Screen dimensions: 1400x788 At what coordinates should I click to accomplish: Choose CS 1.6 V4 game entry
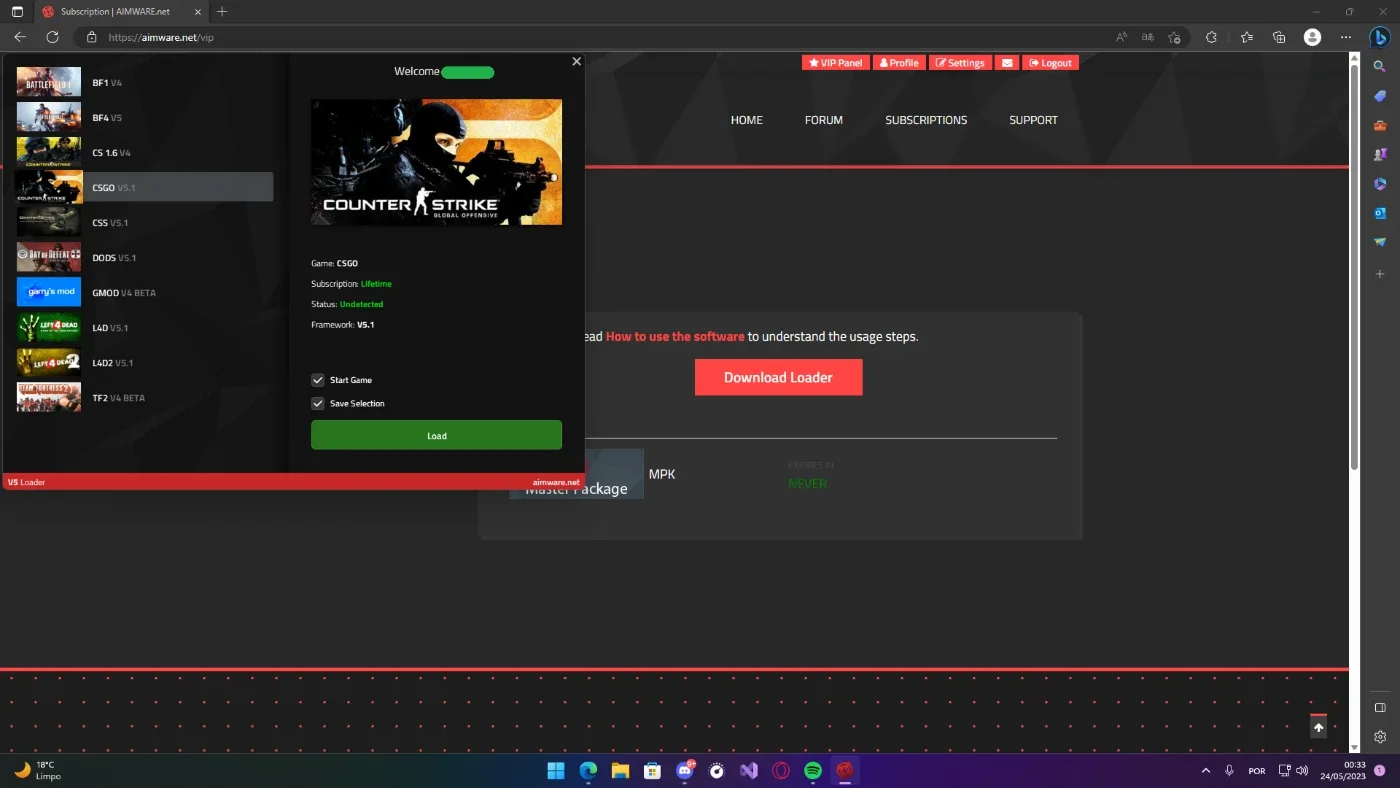[x=144, y=153]
